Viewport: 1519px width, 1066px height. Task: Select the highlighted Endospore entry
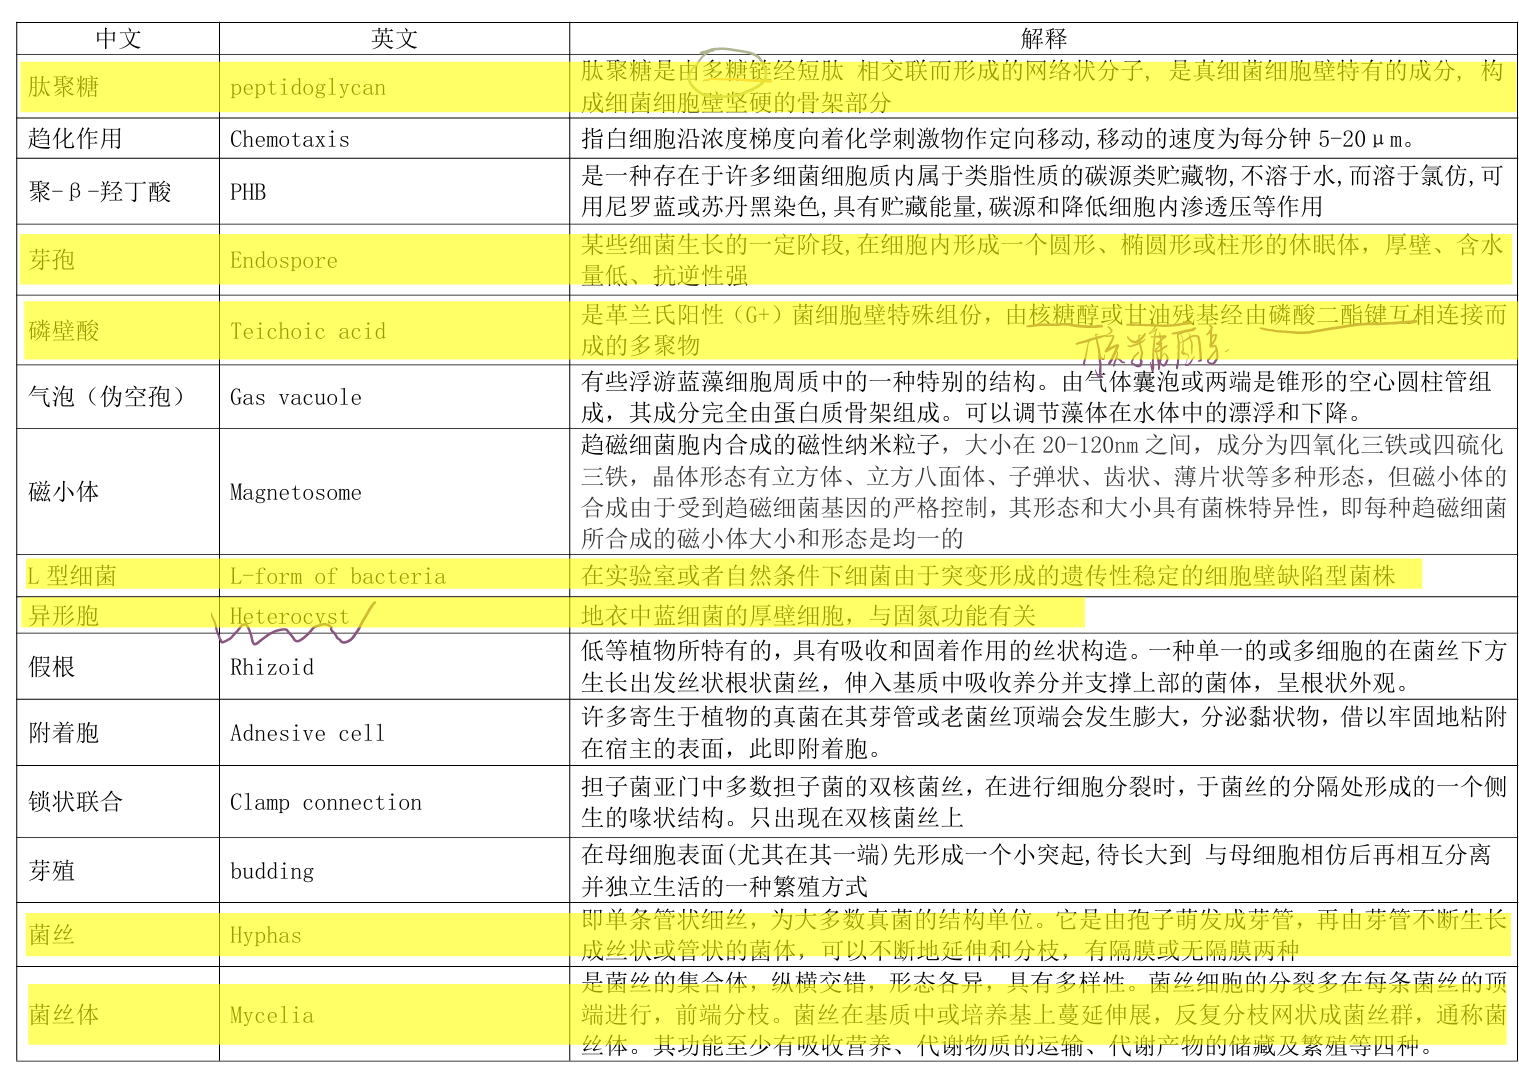(283, 261)
